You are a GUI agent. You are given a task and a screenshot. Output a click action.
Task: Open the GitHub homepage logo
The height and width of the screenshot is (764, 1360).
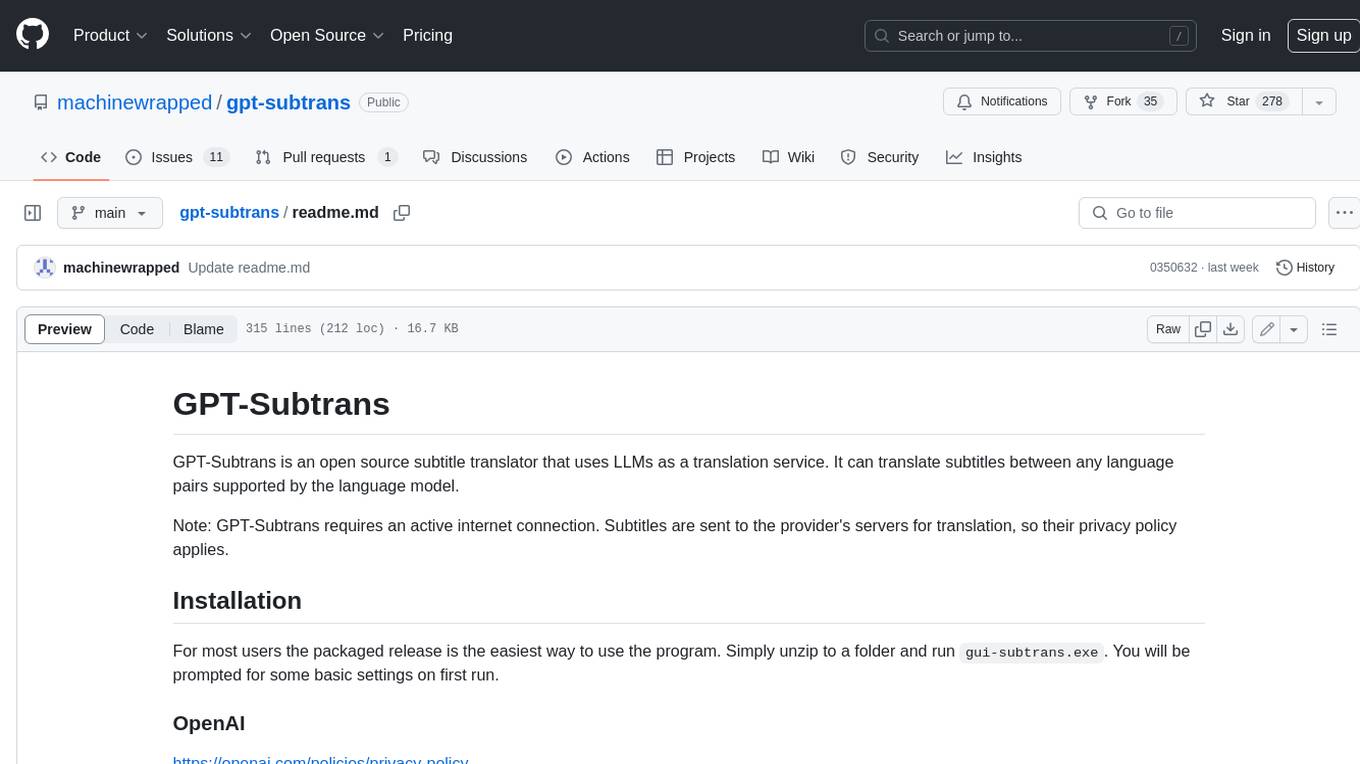[x=32, y=35]
